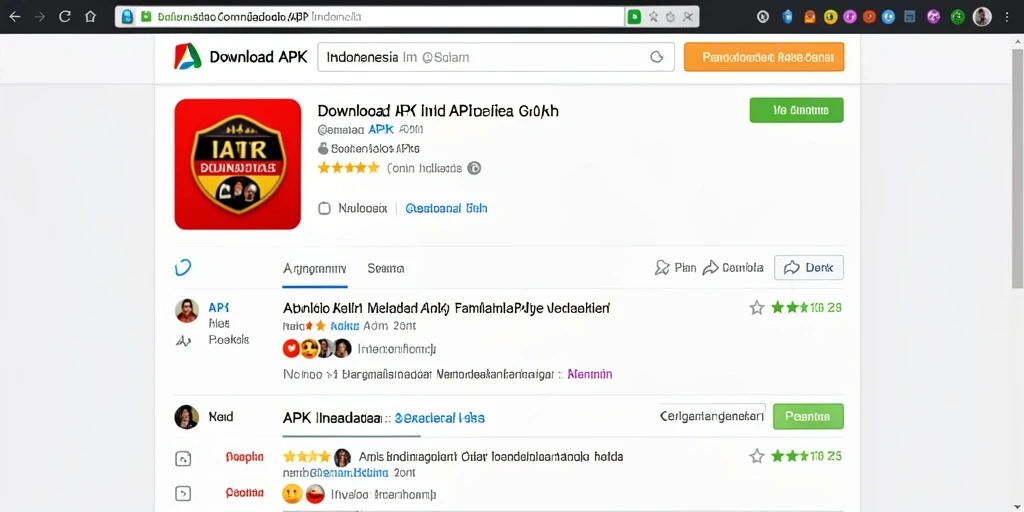Select the APK Ineadaaa section tab
1024x512 pixels.
coord(332,417)
